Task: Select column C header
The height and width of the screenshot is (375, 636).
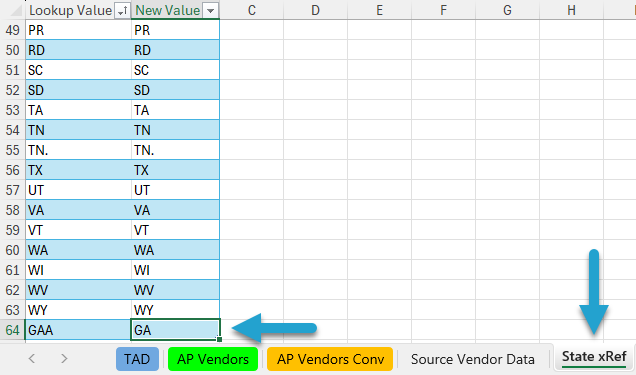Action: pos(251,10)
